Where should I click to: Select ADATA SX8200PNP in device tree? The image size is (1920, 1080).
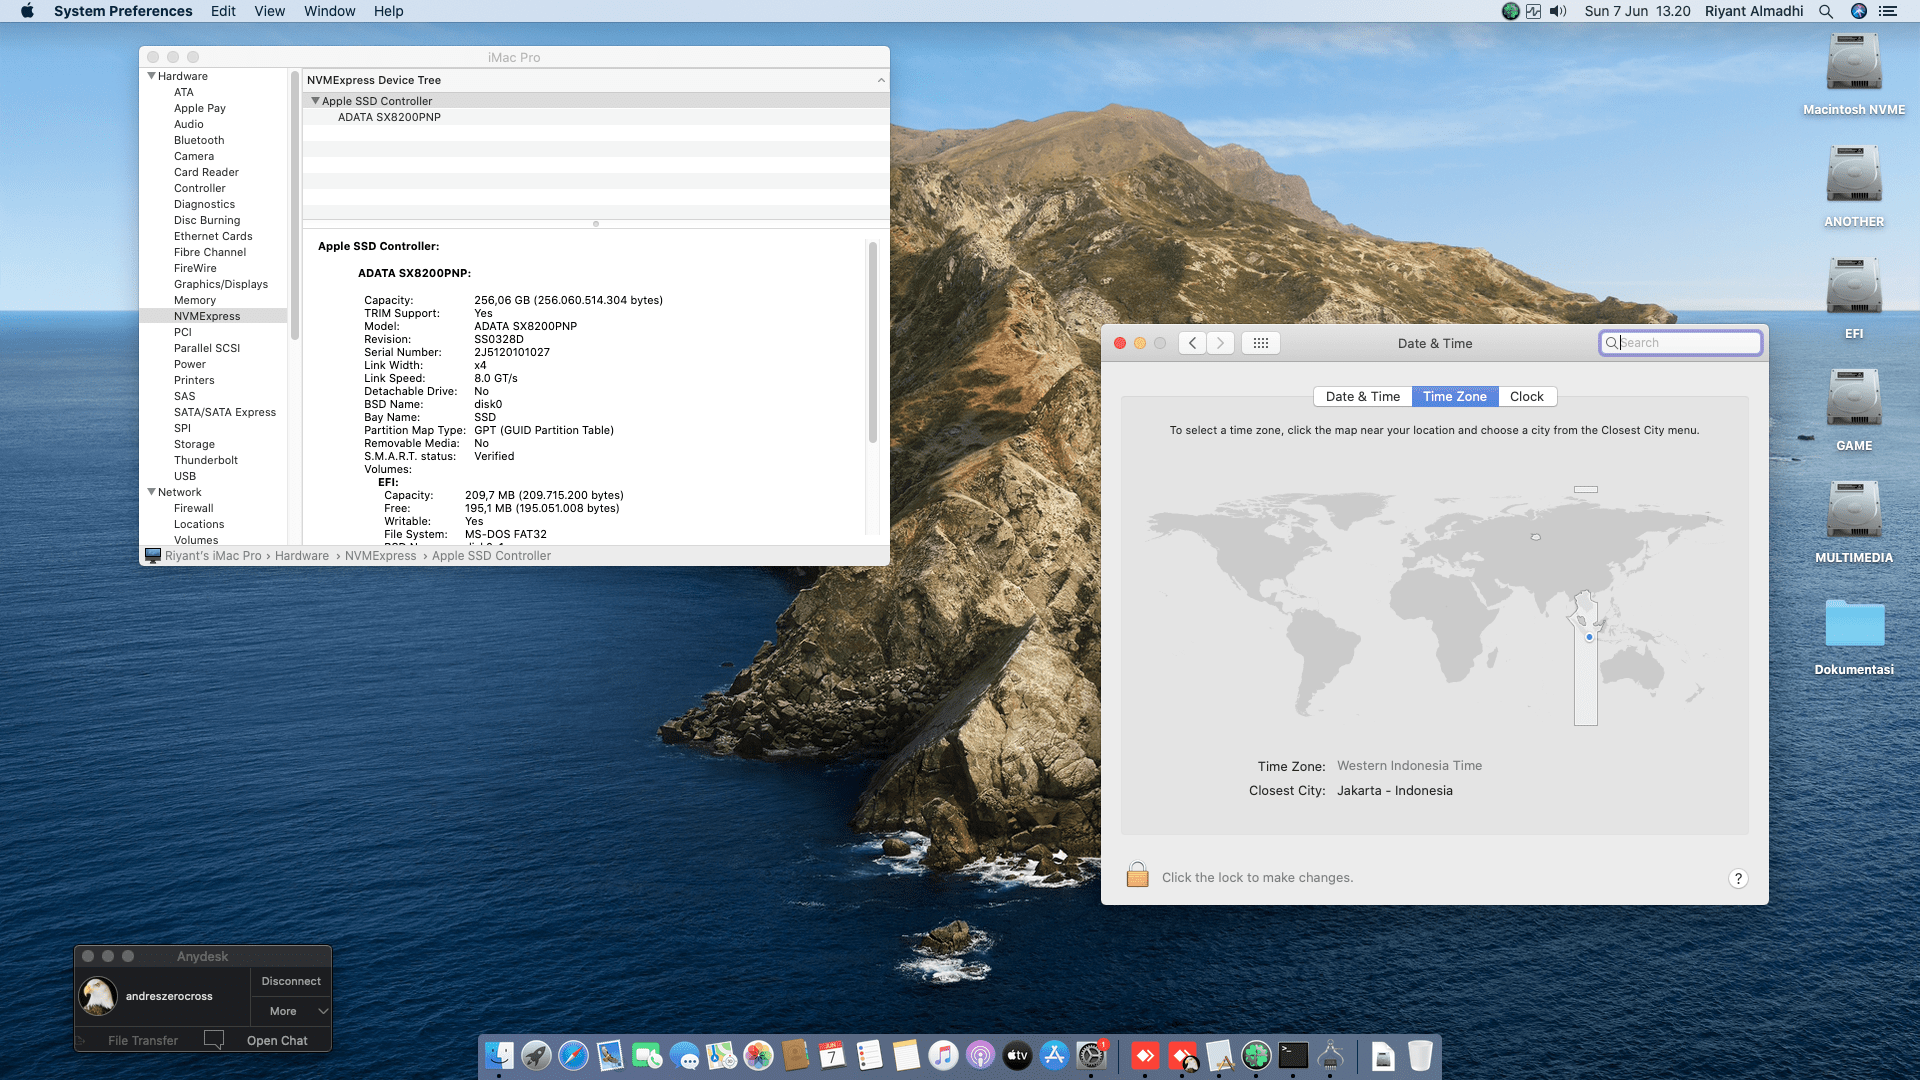coord(389,117)
